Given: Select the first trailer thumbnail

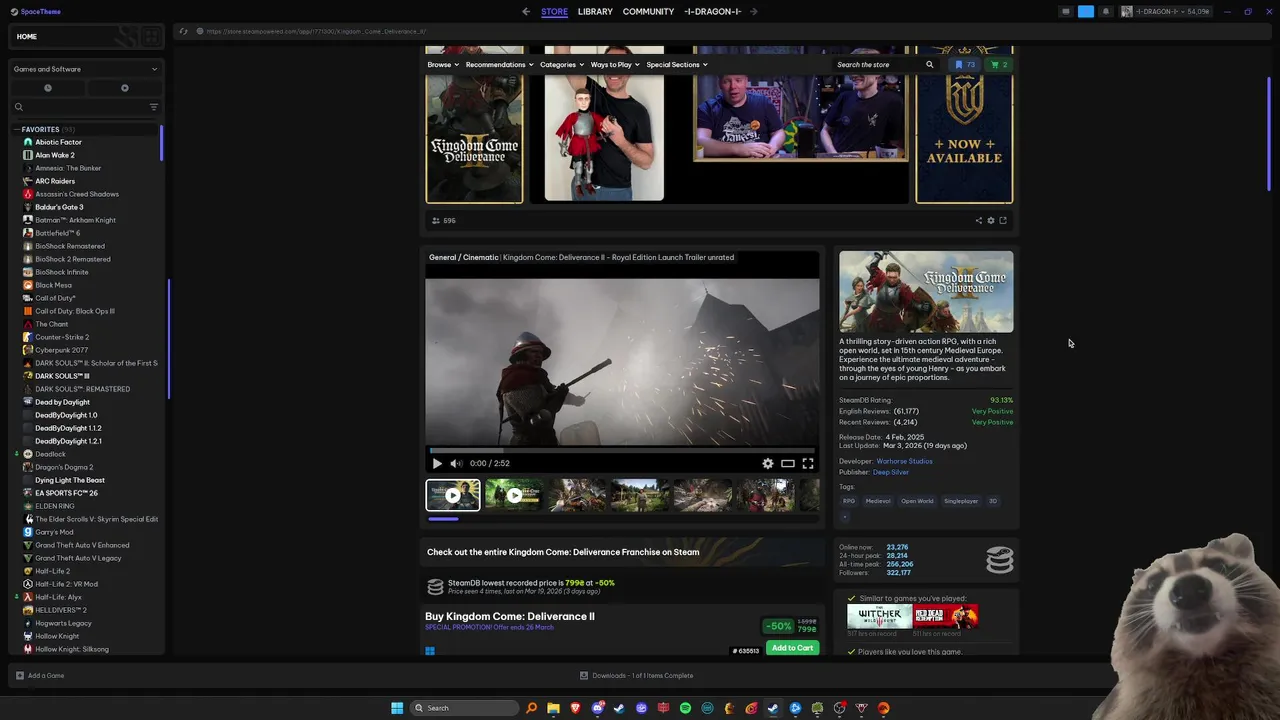Looking at the screenshot, I should click(453, 495).
